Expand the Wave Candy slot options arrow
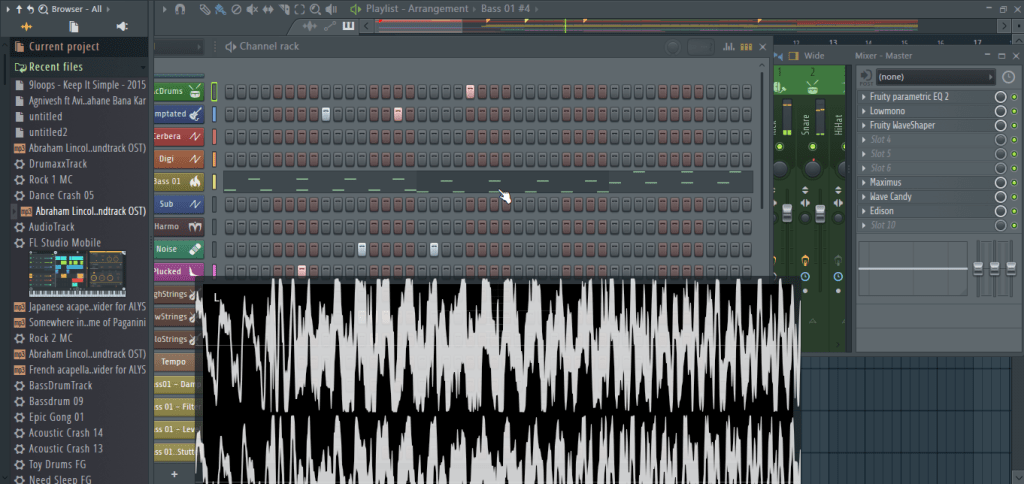 (863, 198)
